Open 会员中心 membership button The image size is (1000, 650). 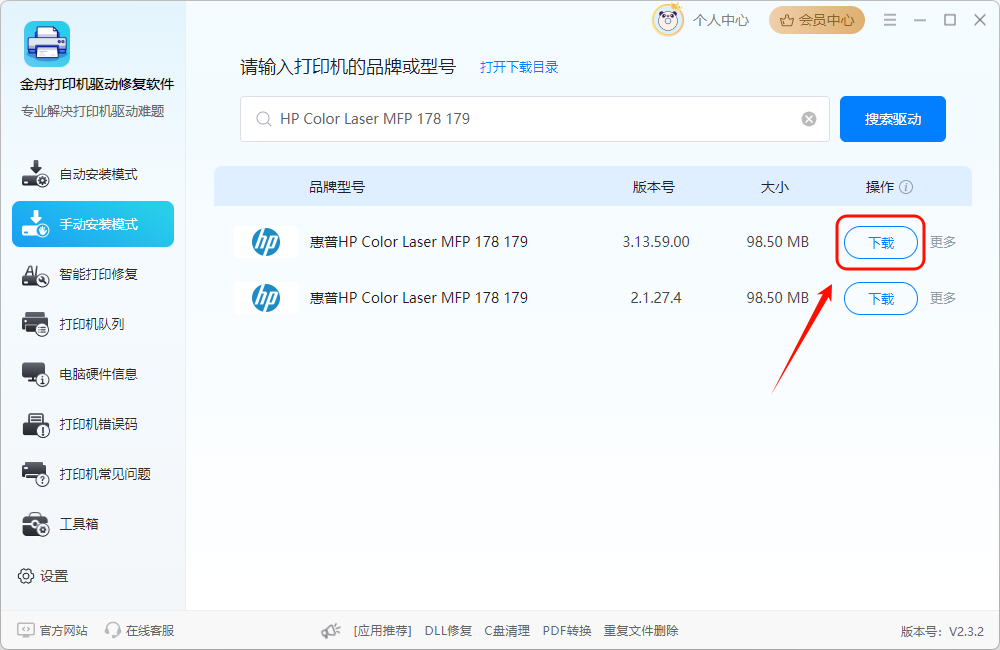point(817,20)
